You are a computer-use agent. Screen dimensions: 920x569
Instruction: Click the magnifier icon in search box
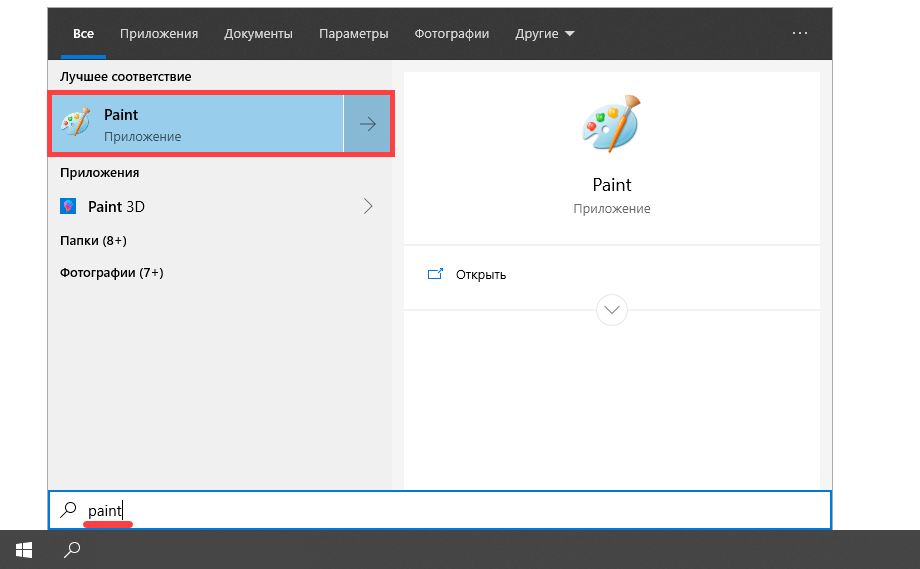(x=68, y=510)
